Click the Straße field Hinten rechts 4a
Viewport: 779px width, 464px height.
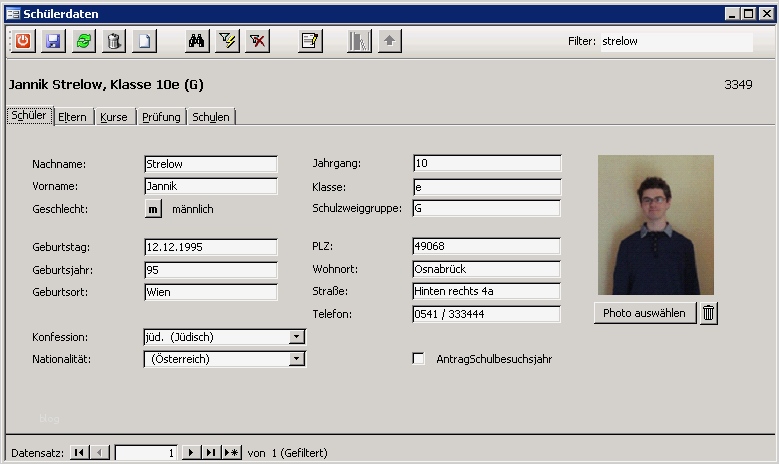coord(487,291)
